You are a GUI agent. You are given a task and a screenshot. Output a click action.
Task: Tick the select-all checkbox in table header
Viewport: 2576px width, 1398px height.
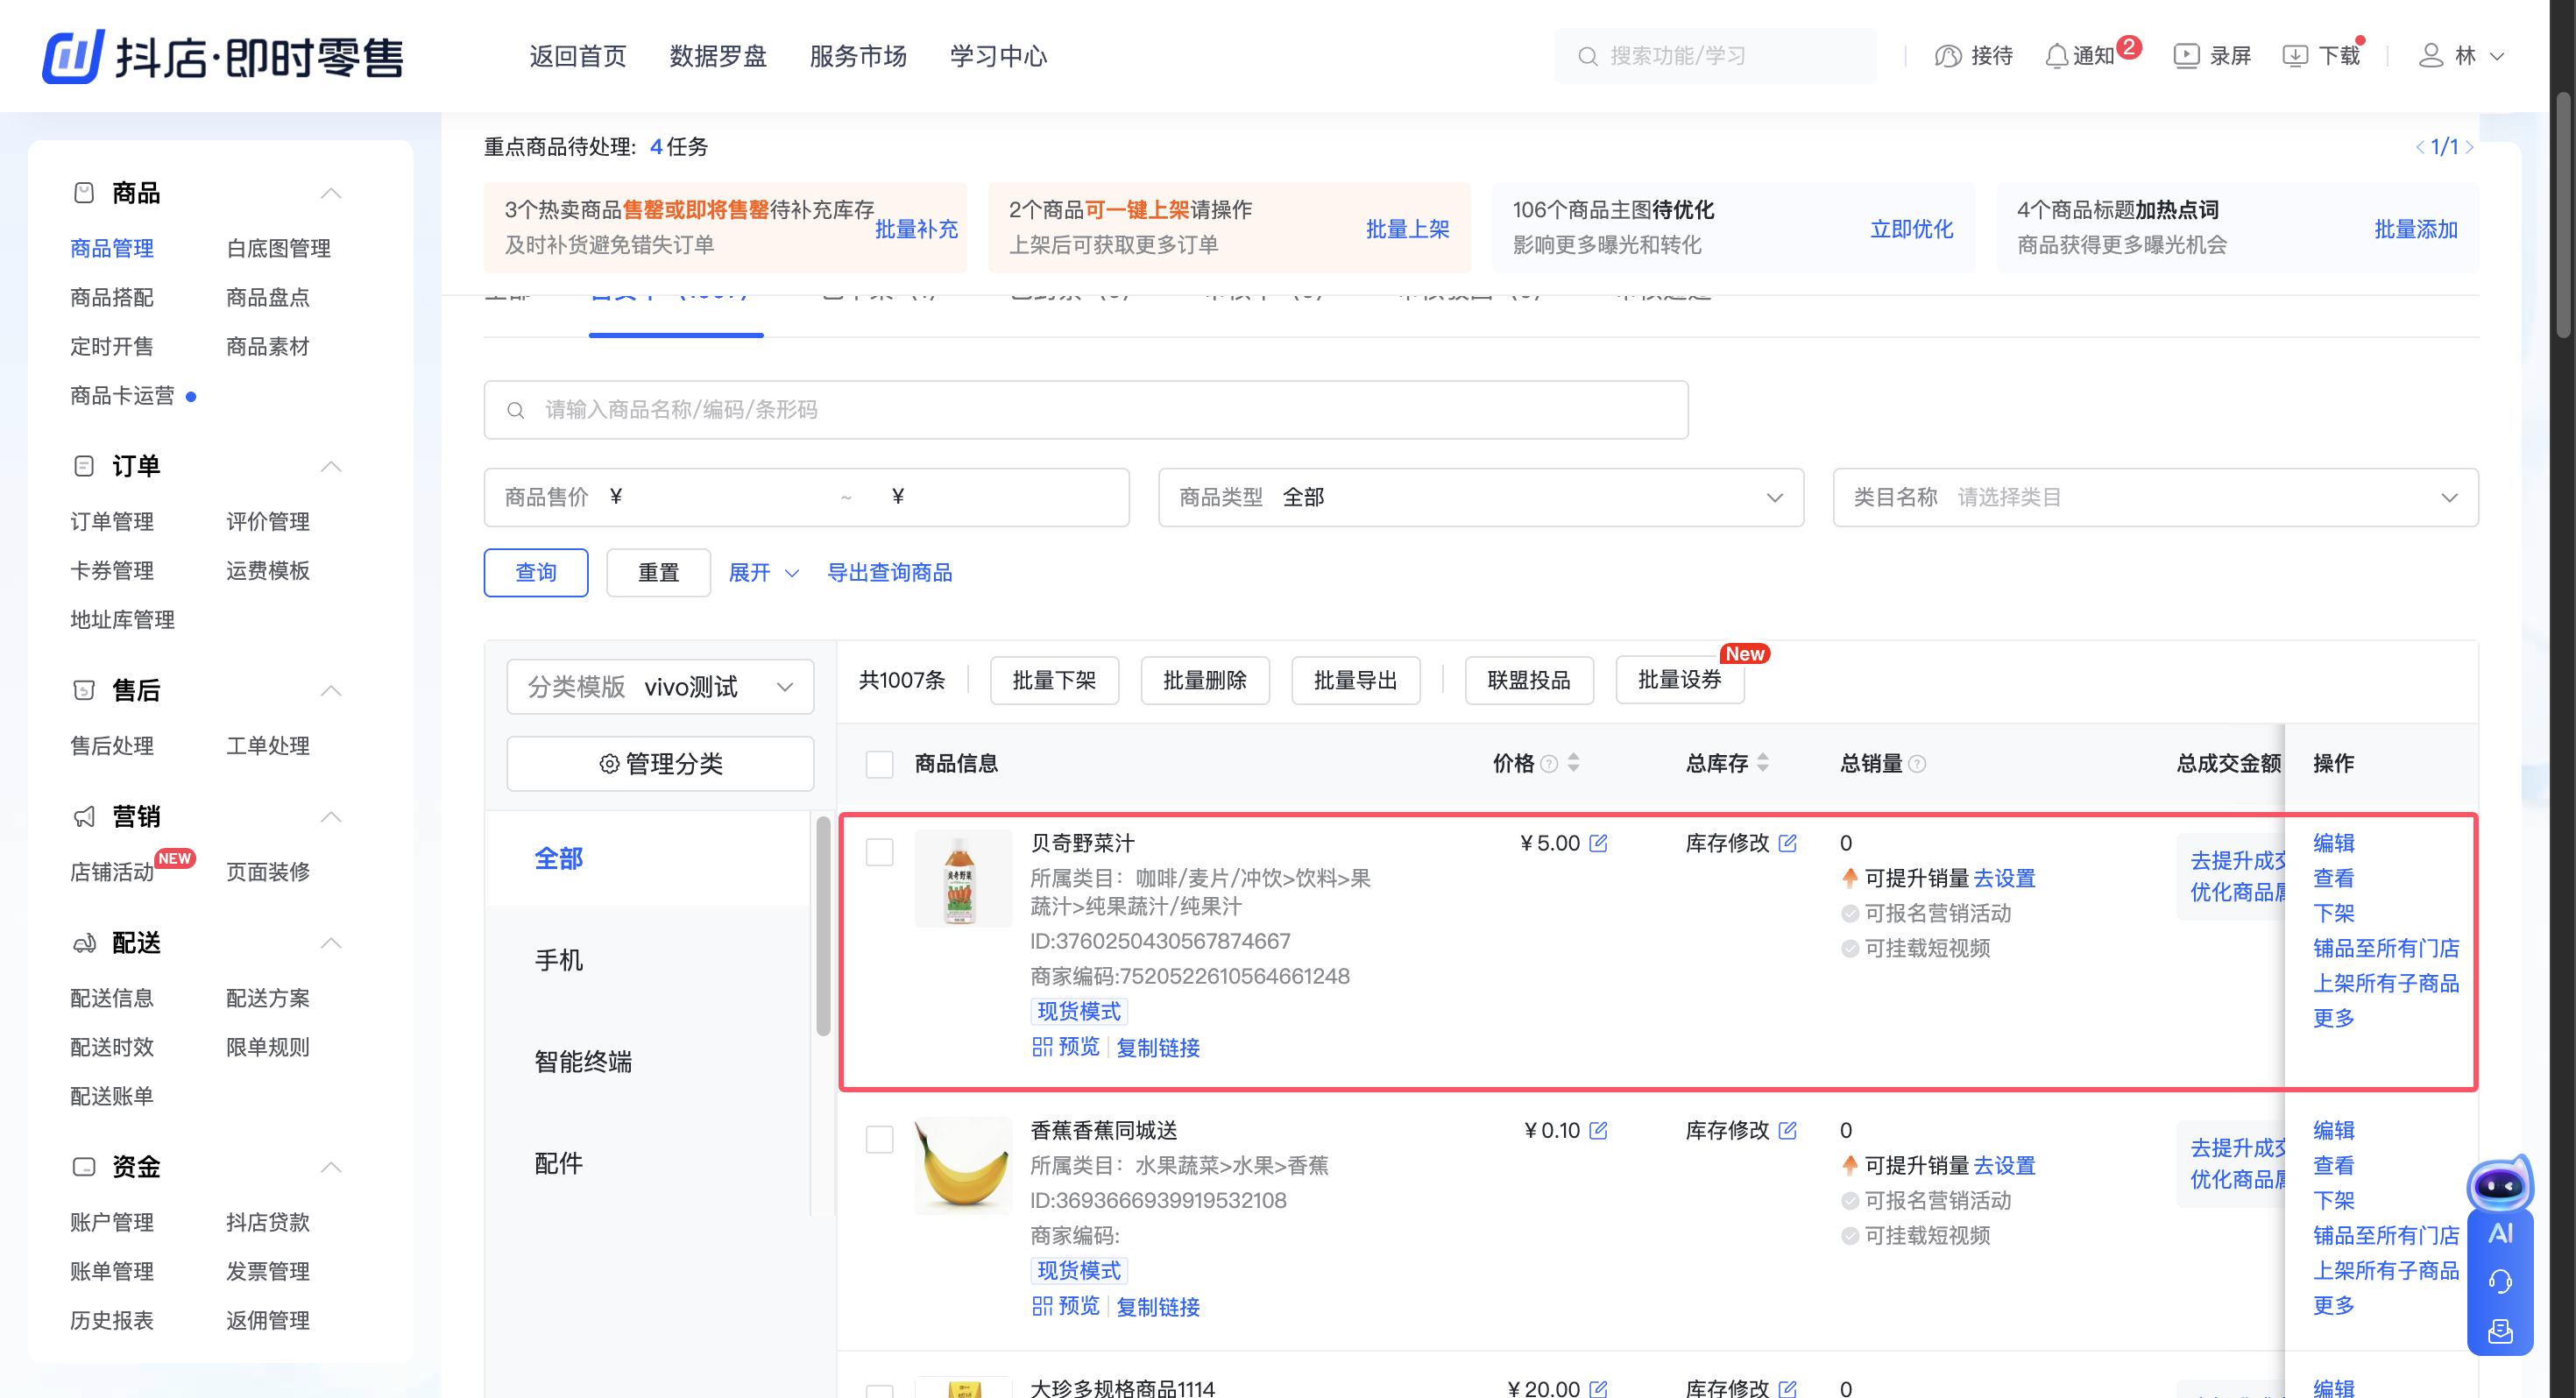pos(879,764)
